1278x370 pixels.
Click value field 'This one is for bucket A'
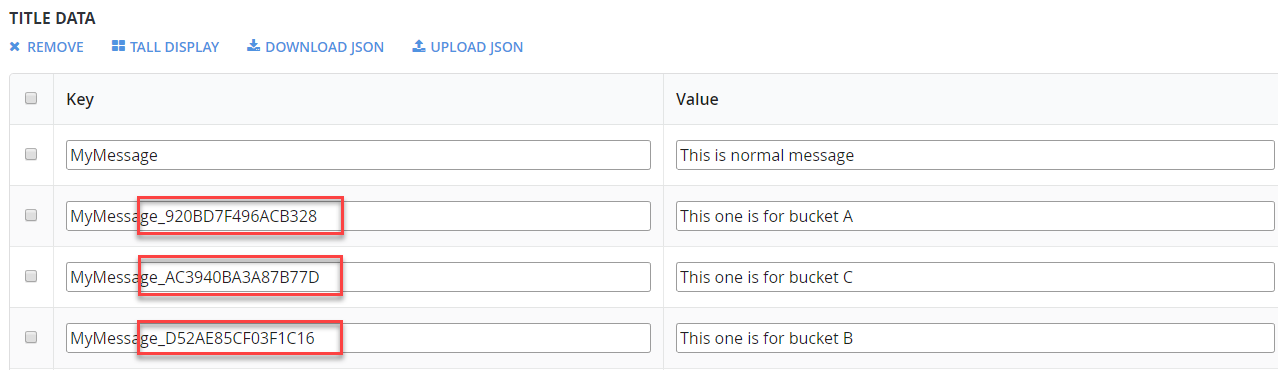(975, 216)
